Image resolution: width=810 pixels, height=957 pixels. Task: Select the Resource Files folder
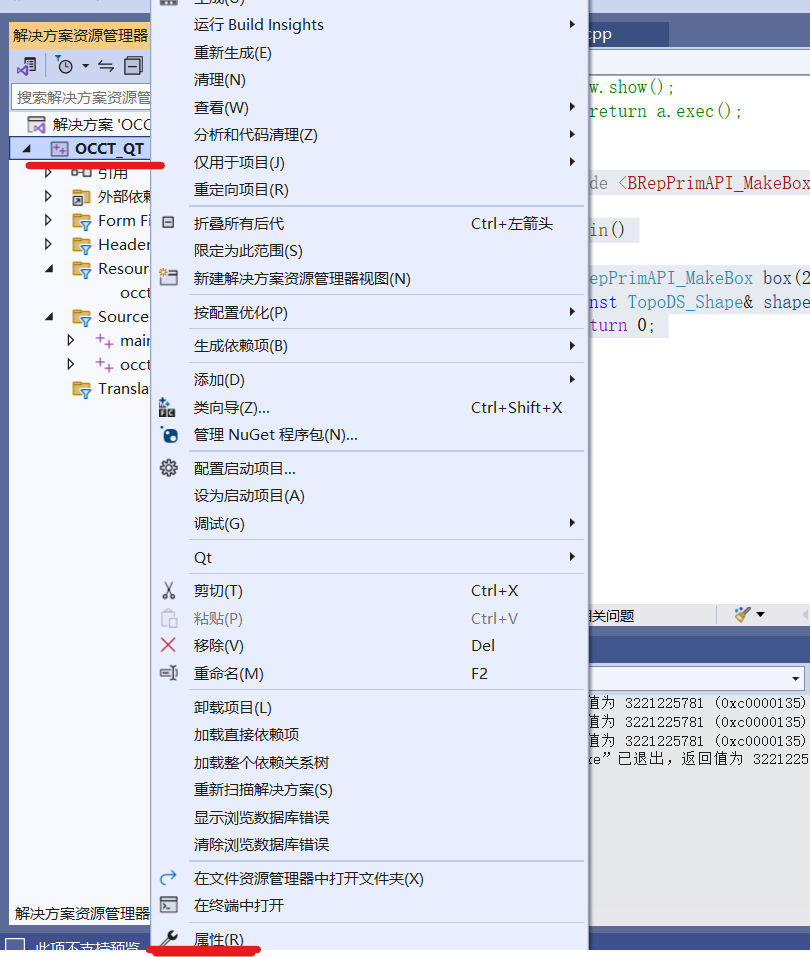[110, 269]
